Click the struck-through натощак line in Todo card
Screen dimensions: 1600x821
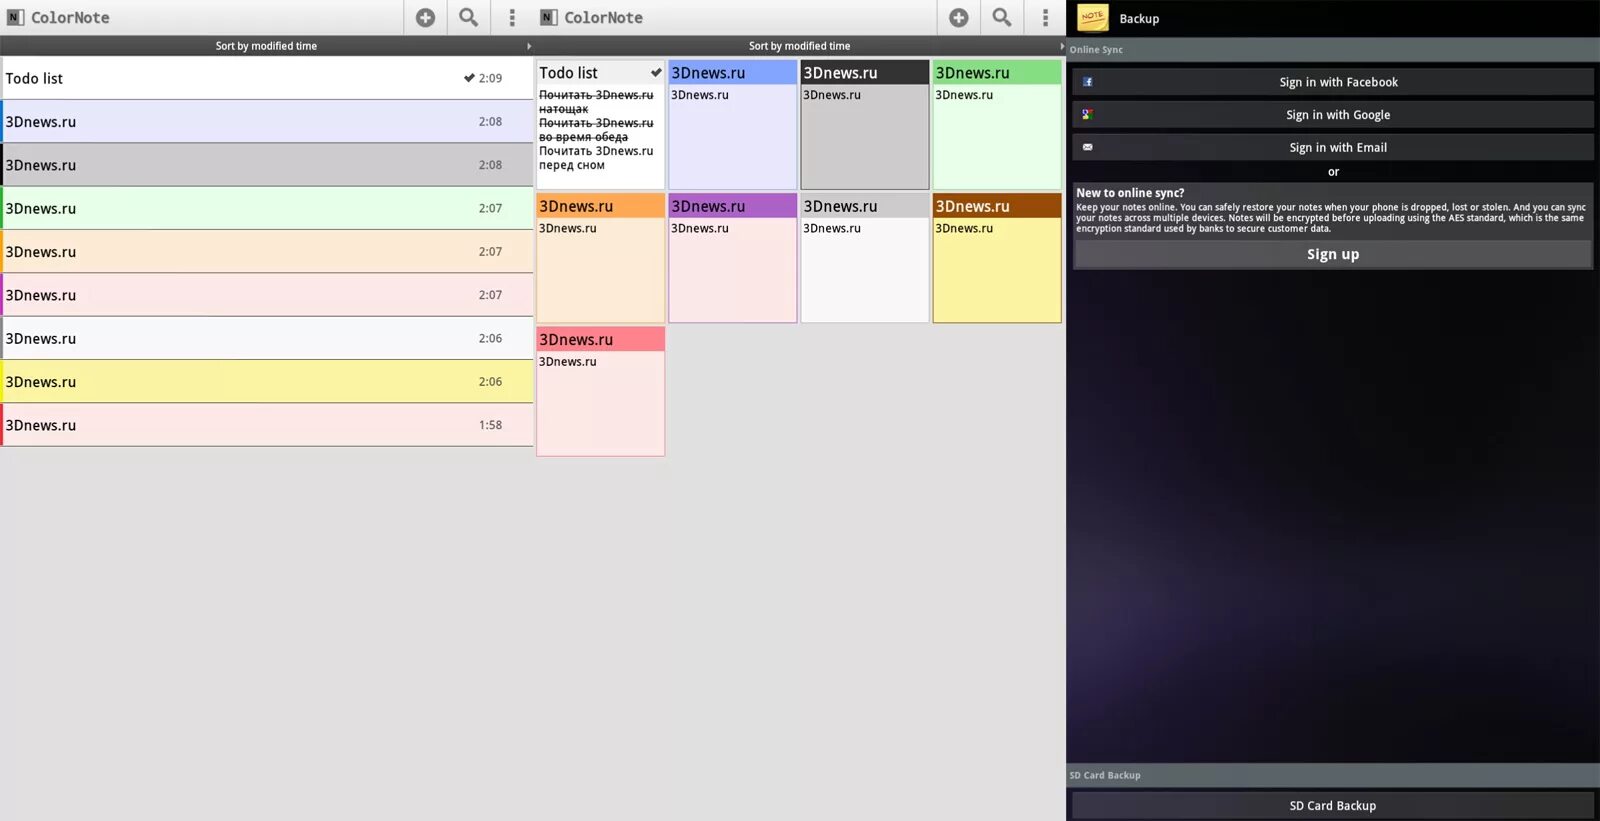(x=564, y=109)
